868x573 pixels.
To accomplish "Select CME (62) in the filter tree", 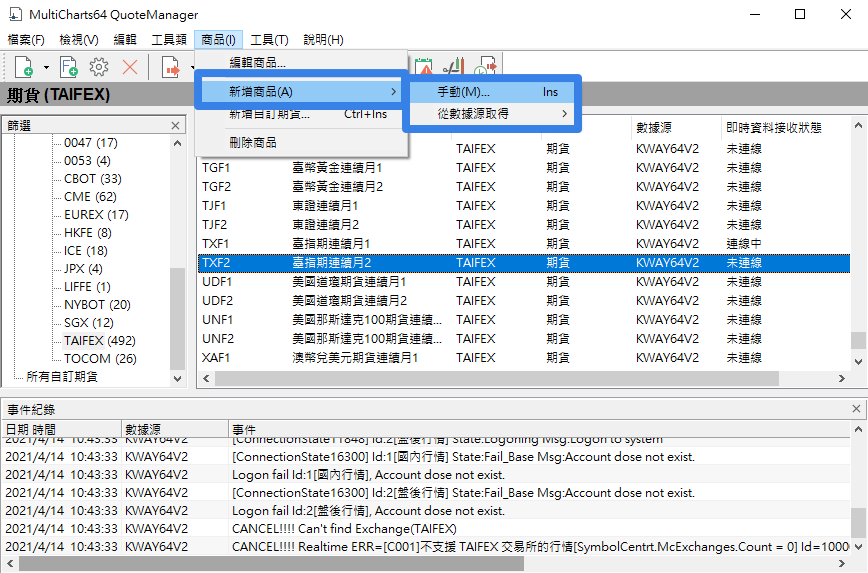I will (90, 197).
